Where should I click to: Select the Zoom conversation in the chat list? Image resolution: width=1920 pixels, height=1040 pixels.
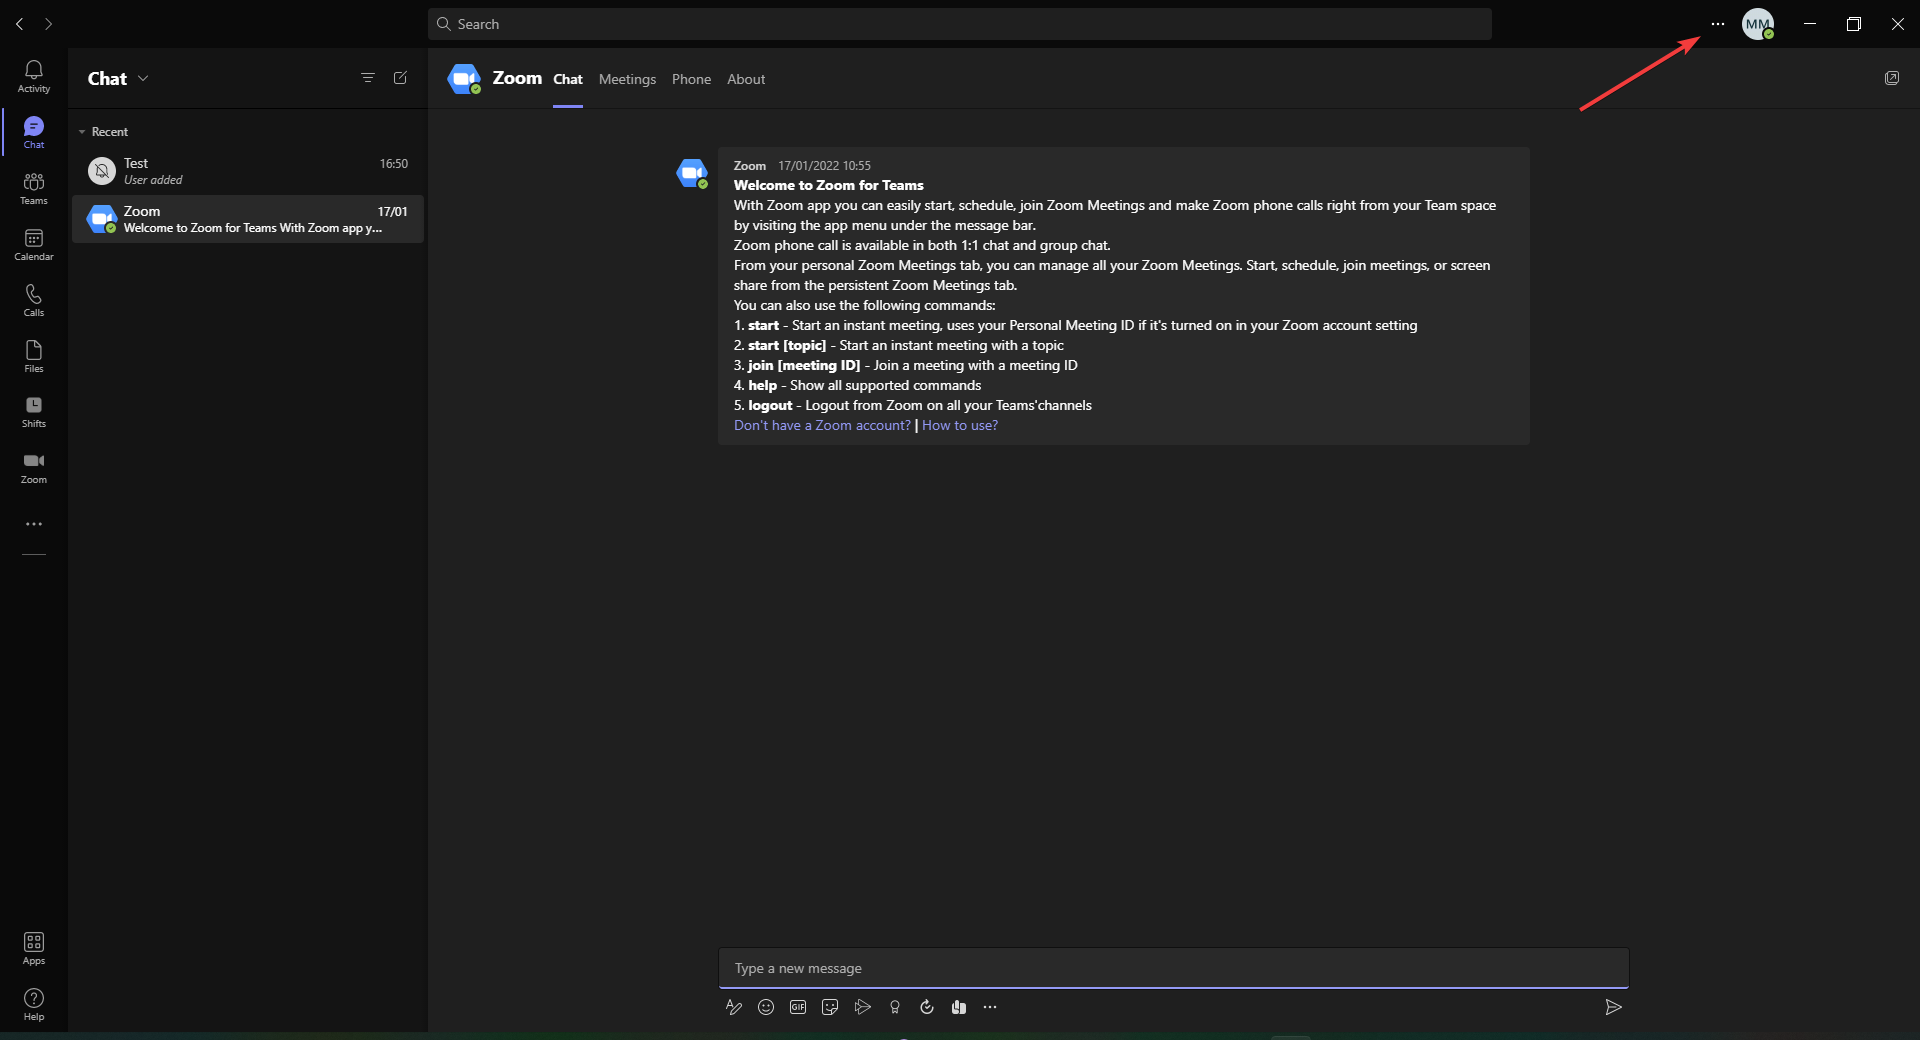[x=248, y=219]
